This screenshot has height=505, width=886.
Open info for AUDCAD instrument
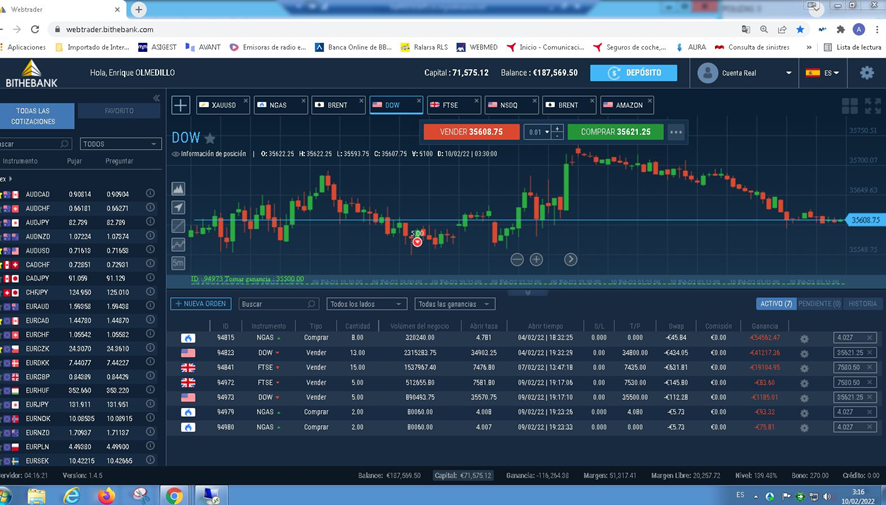click(150, 193)
